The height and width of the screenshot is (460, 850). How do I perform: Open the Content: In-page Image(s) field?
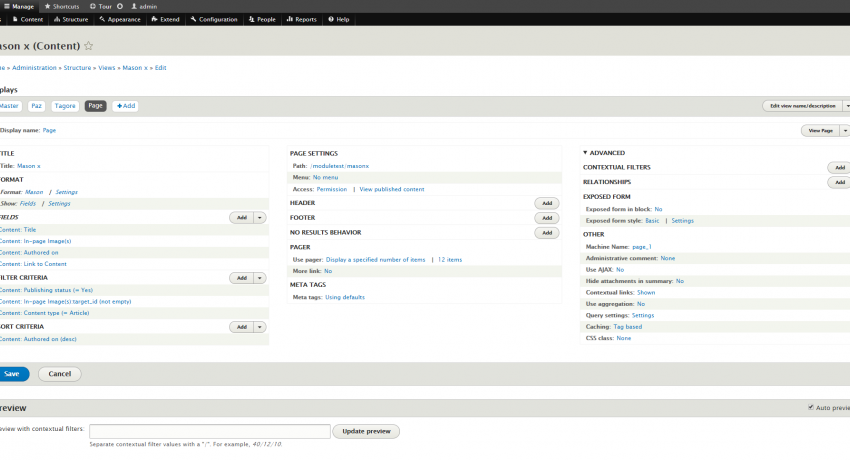click(36, 241)
